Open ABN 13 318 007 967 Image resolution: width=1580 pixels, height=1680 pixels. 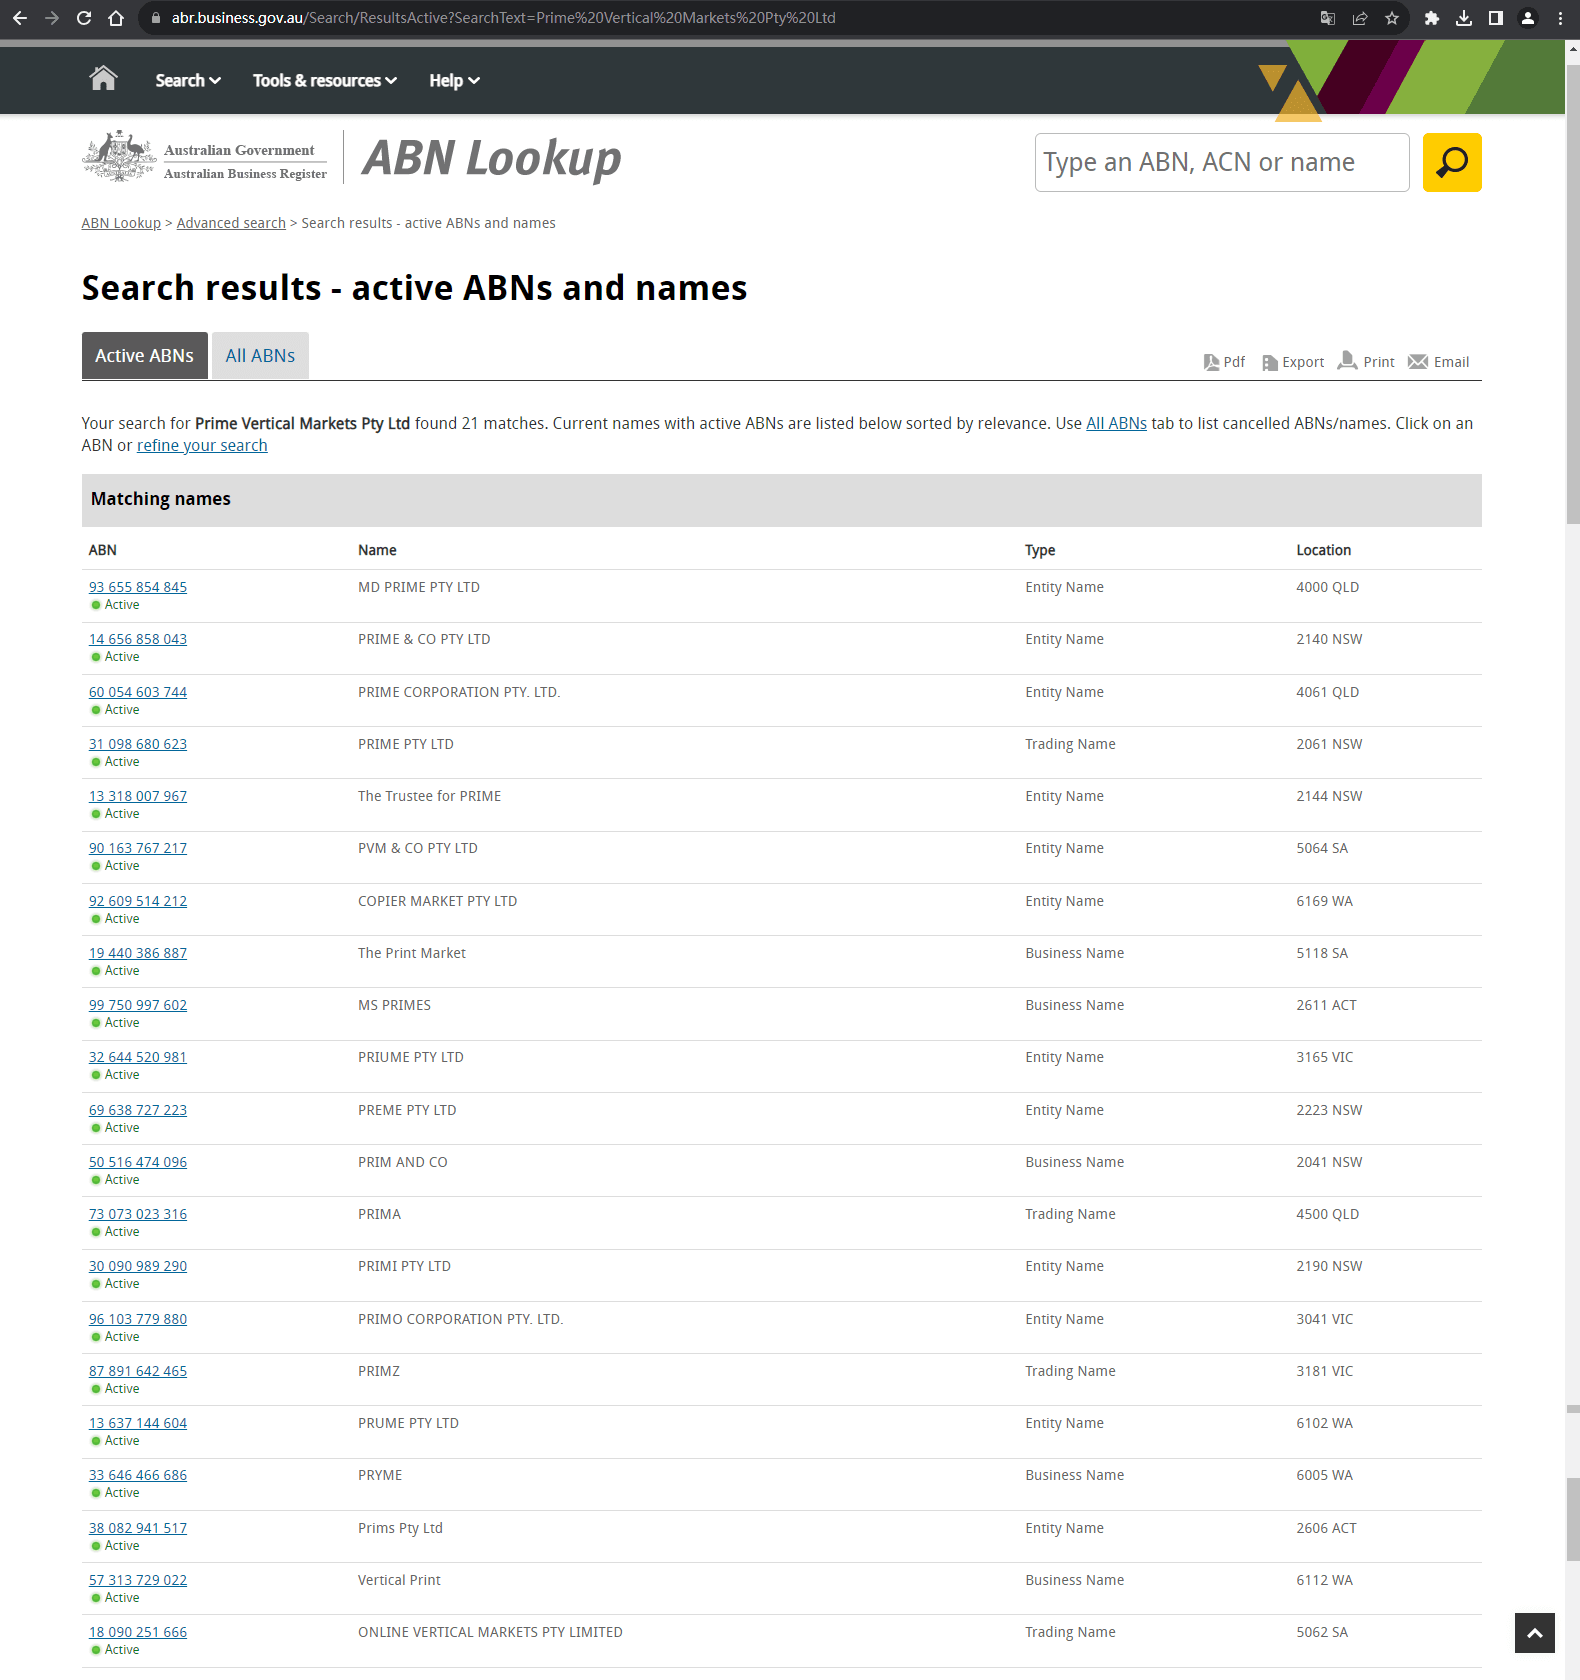(x=138, y=796)
